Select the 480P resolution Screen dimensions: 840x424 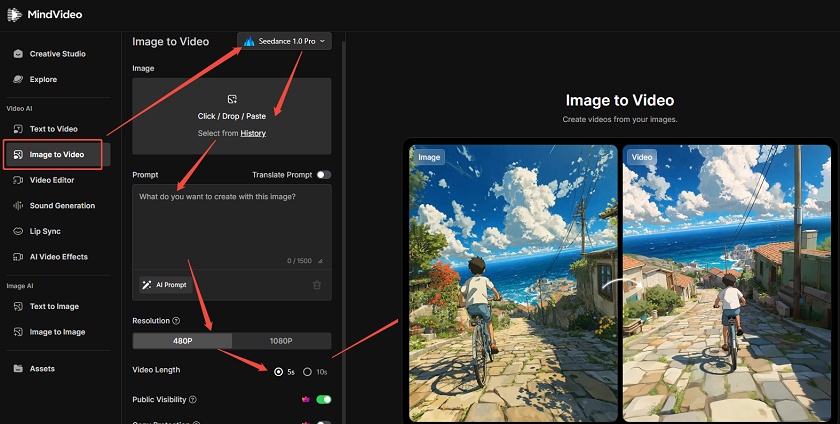coord(182,341)
